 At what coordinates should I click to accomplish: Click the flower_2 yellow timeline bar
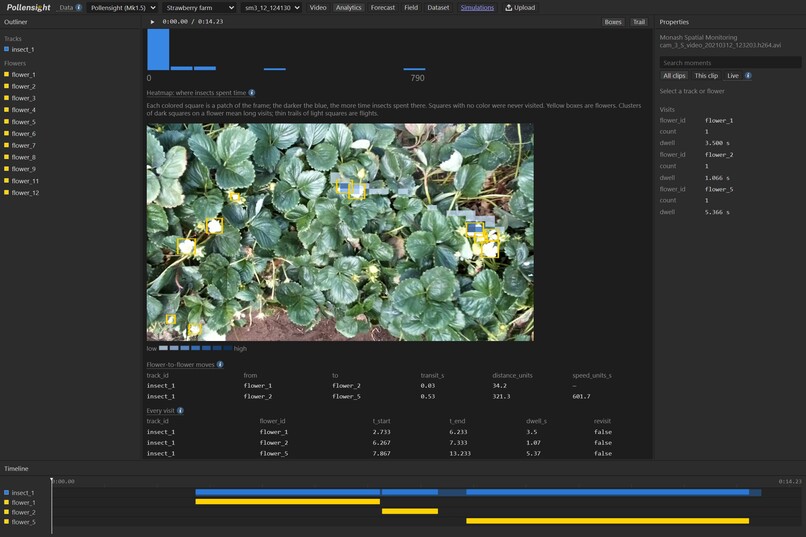(x=410, y=511)
